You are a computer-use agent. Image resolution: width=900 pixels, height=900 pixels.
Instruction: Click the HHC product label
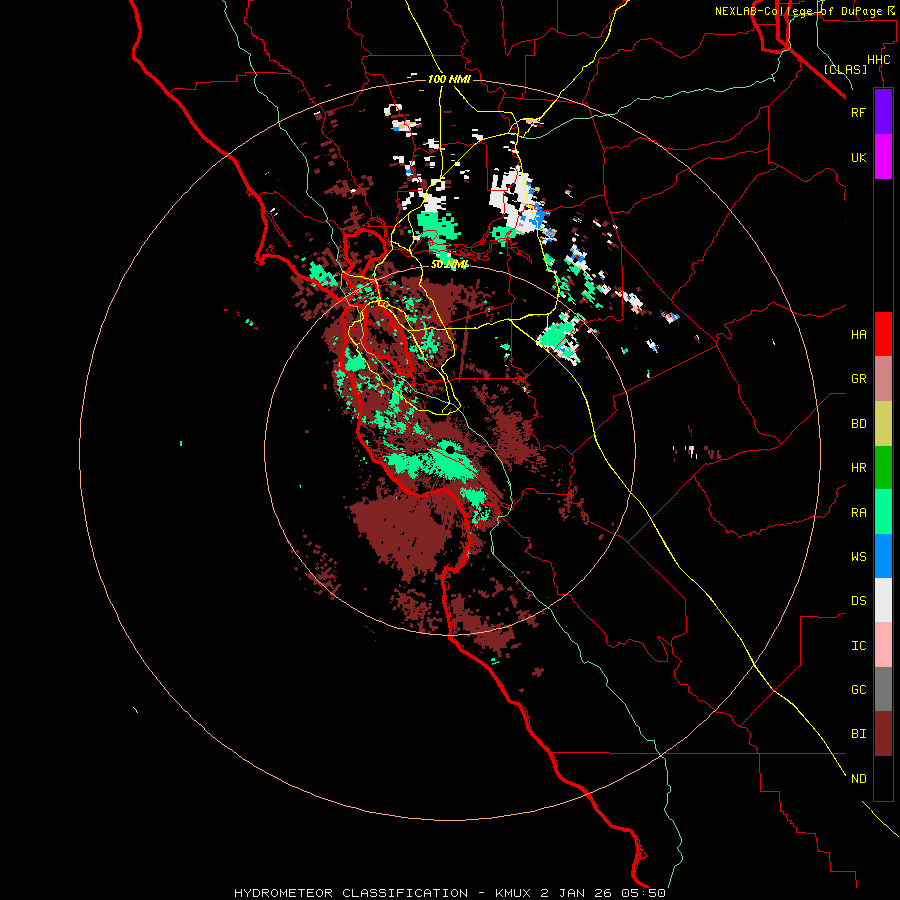tap(878, 60)
